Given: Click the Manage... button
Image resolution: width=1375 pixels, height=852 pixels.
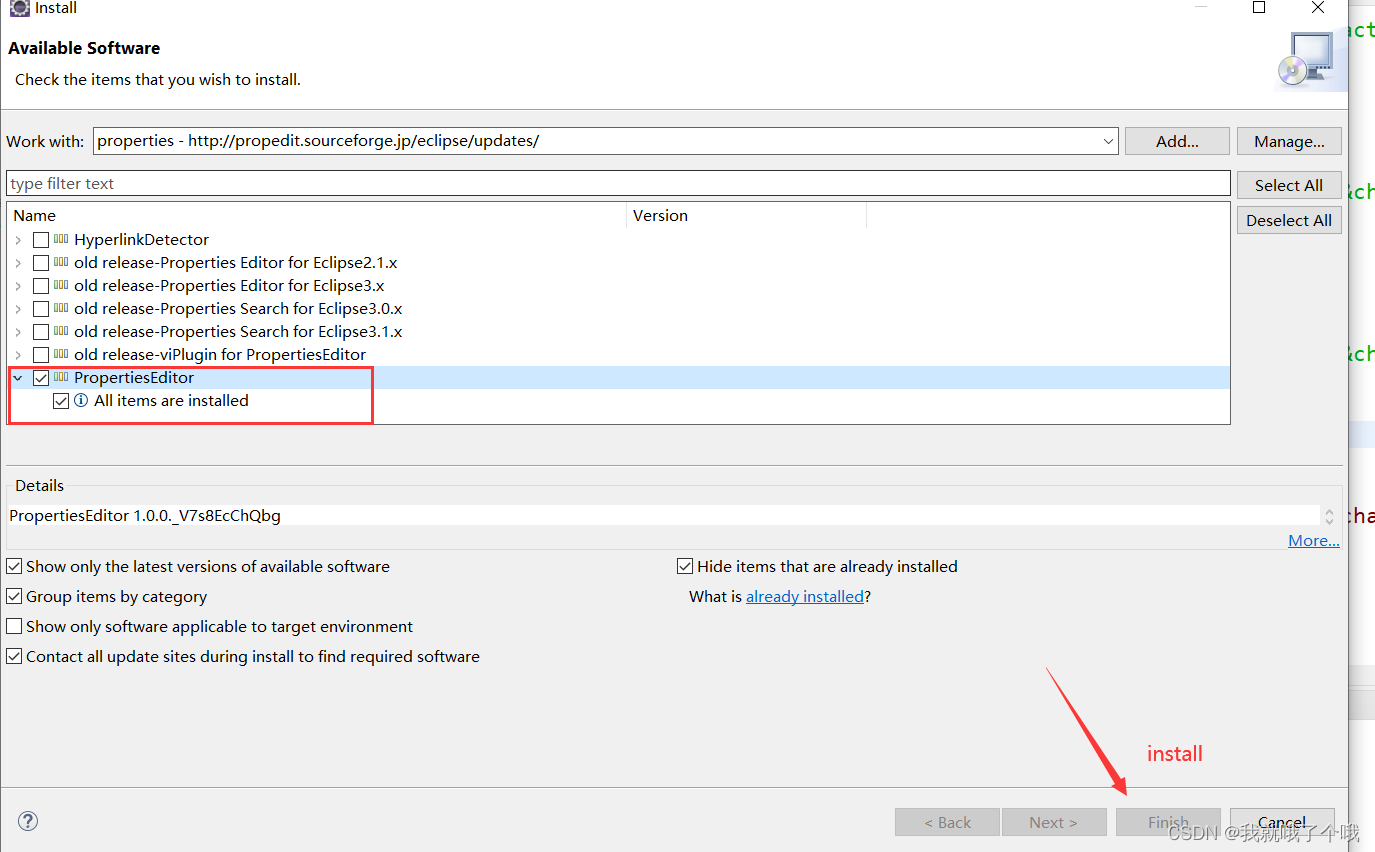Looking at the screenshot, I should pos(1289,141).
